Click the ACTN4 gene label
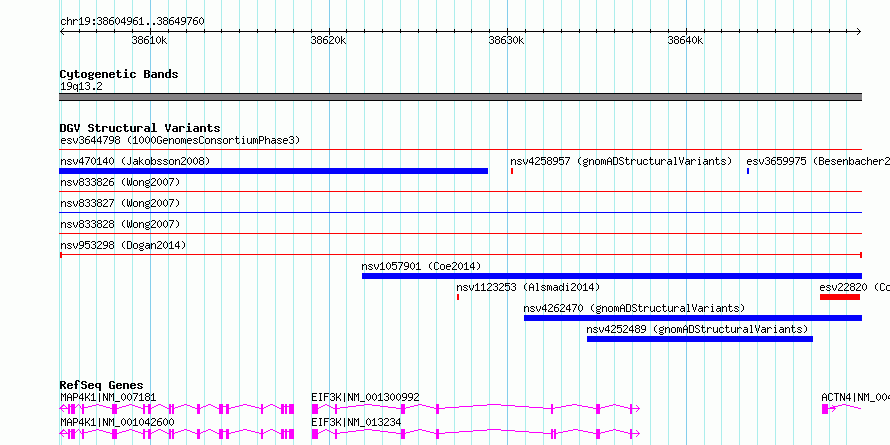The height and width of the screenshot is (445, 890). 855,397
